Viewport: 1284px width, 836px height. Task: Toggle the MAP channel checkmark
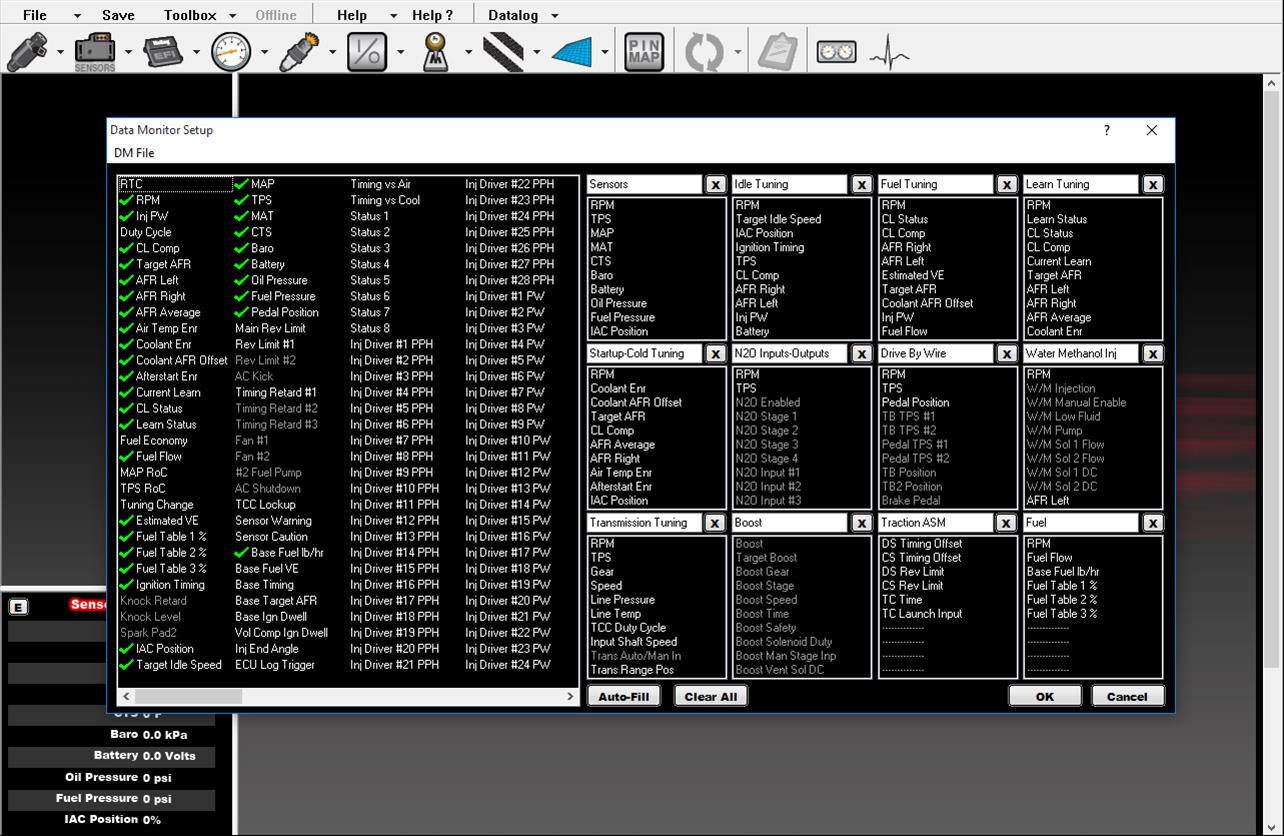tap(241, 184)
